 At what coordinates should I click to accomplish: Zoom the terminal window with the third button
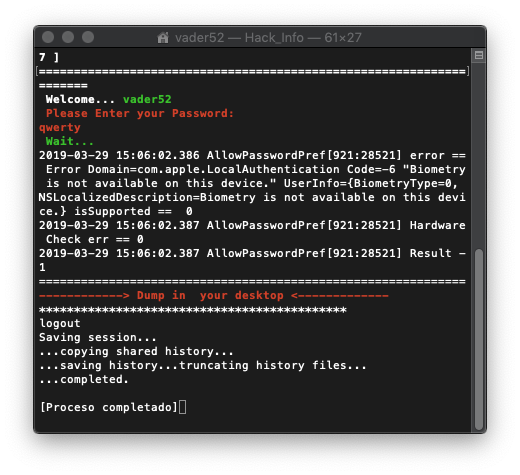pyautogui.click(x=88, y=37)
